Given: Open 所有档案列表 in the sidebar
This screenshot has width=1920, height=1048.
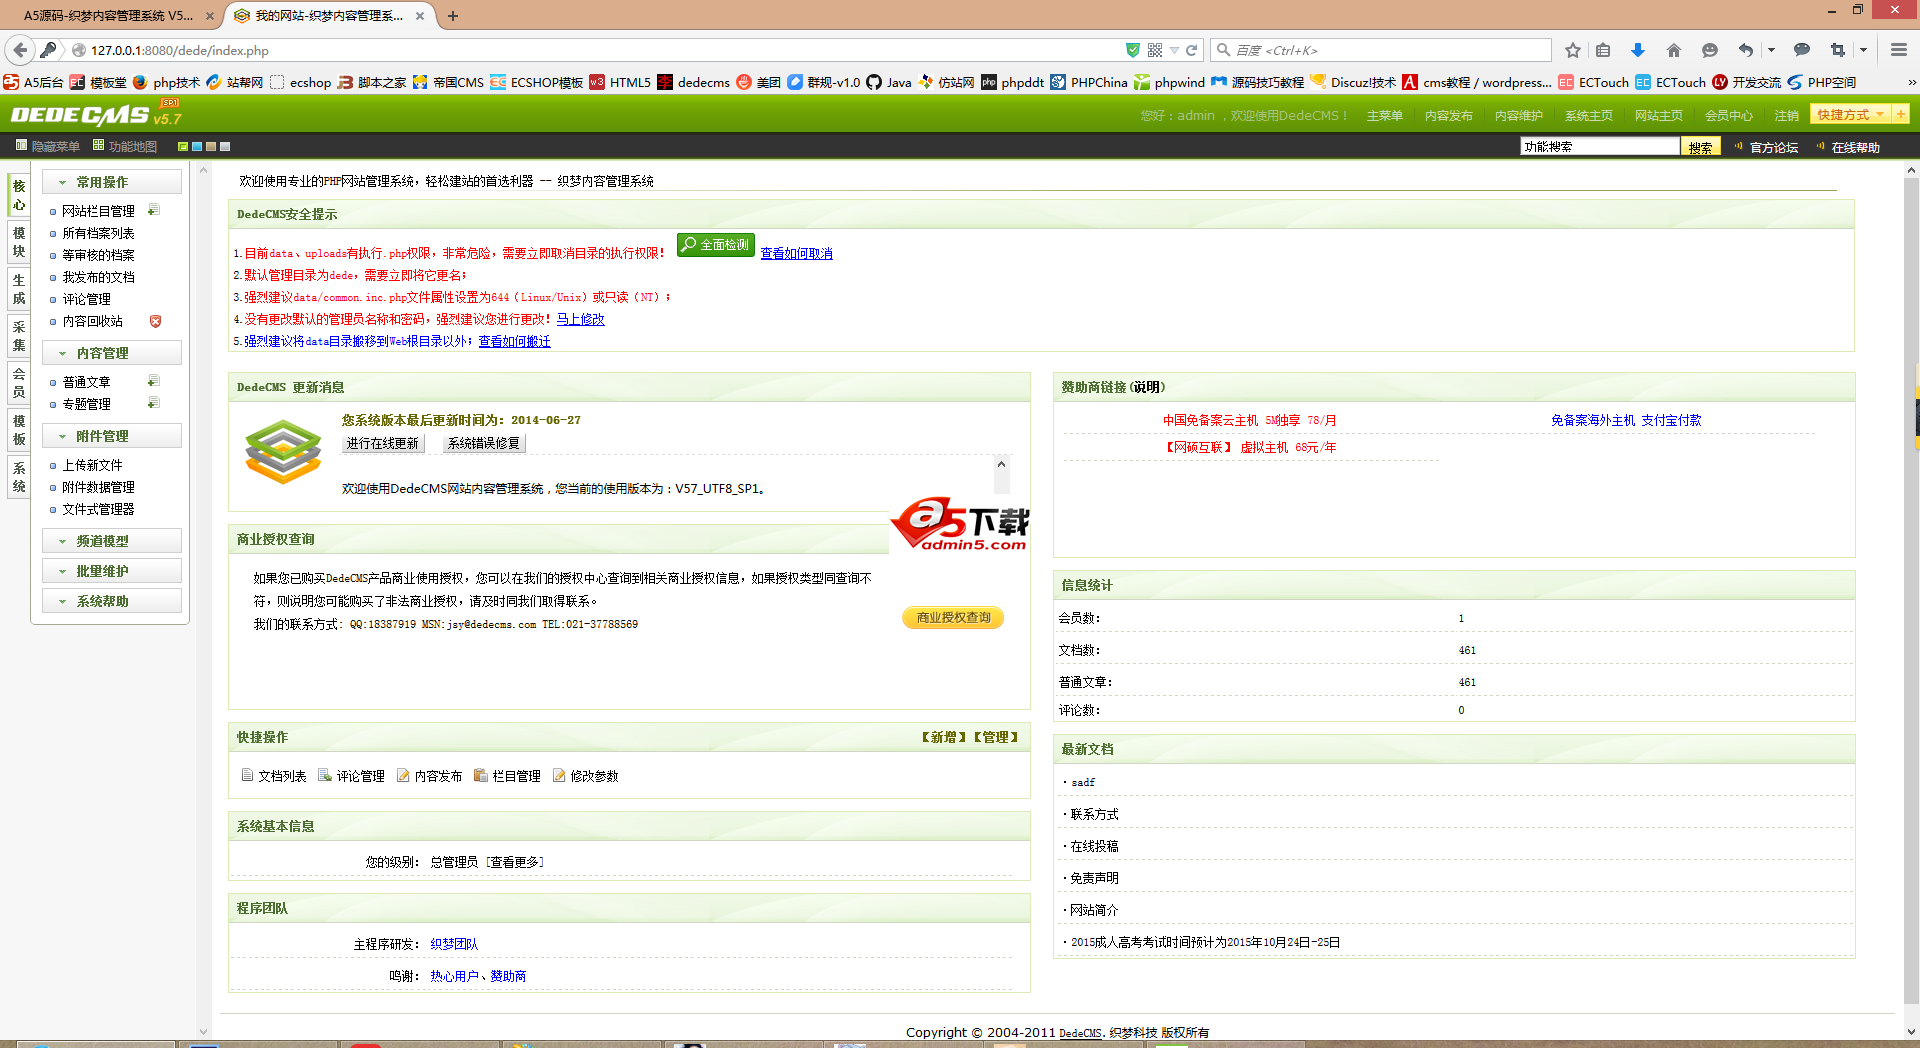Looking at the screenshot, I should (x=99, y=233).
